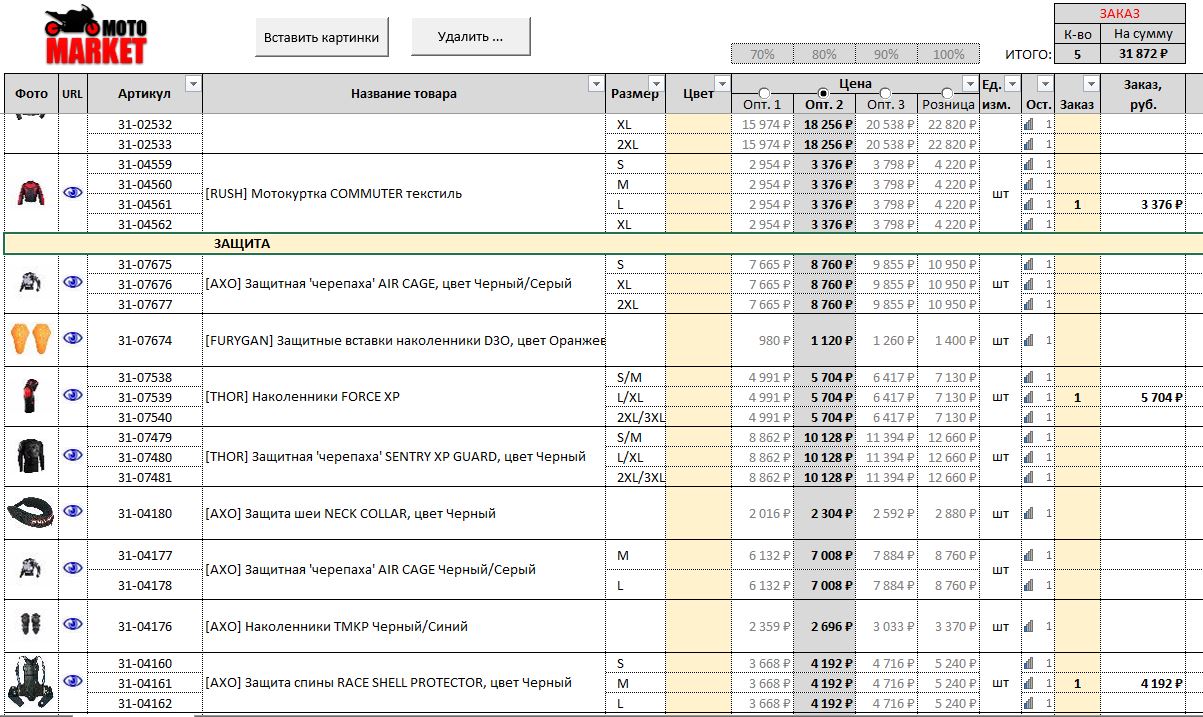Click stock bar icon for article 31-07674
Viewport: 1203px width, 717px height.
click(1028, 341)
